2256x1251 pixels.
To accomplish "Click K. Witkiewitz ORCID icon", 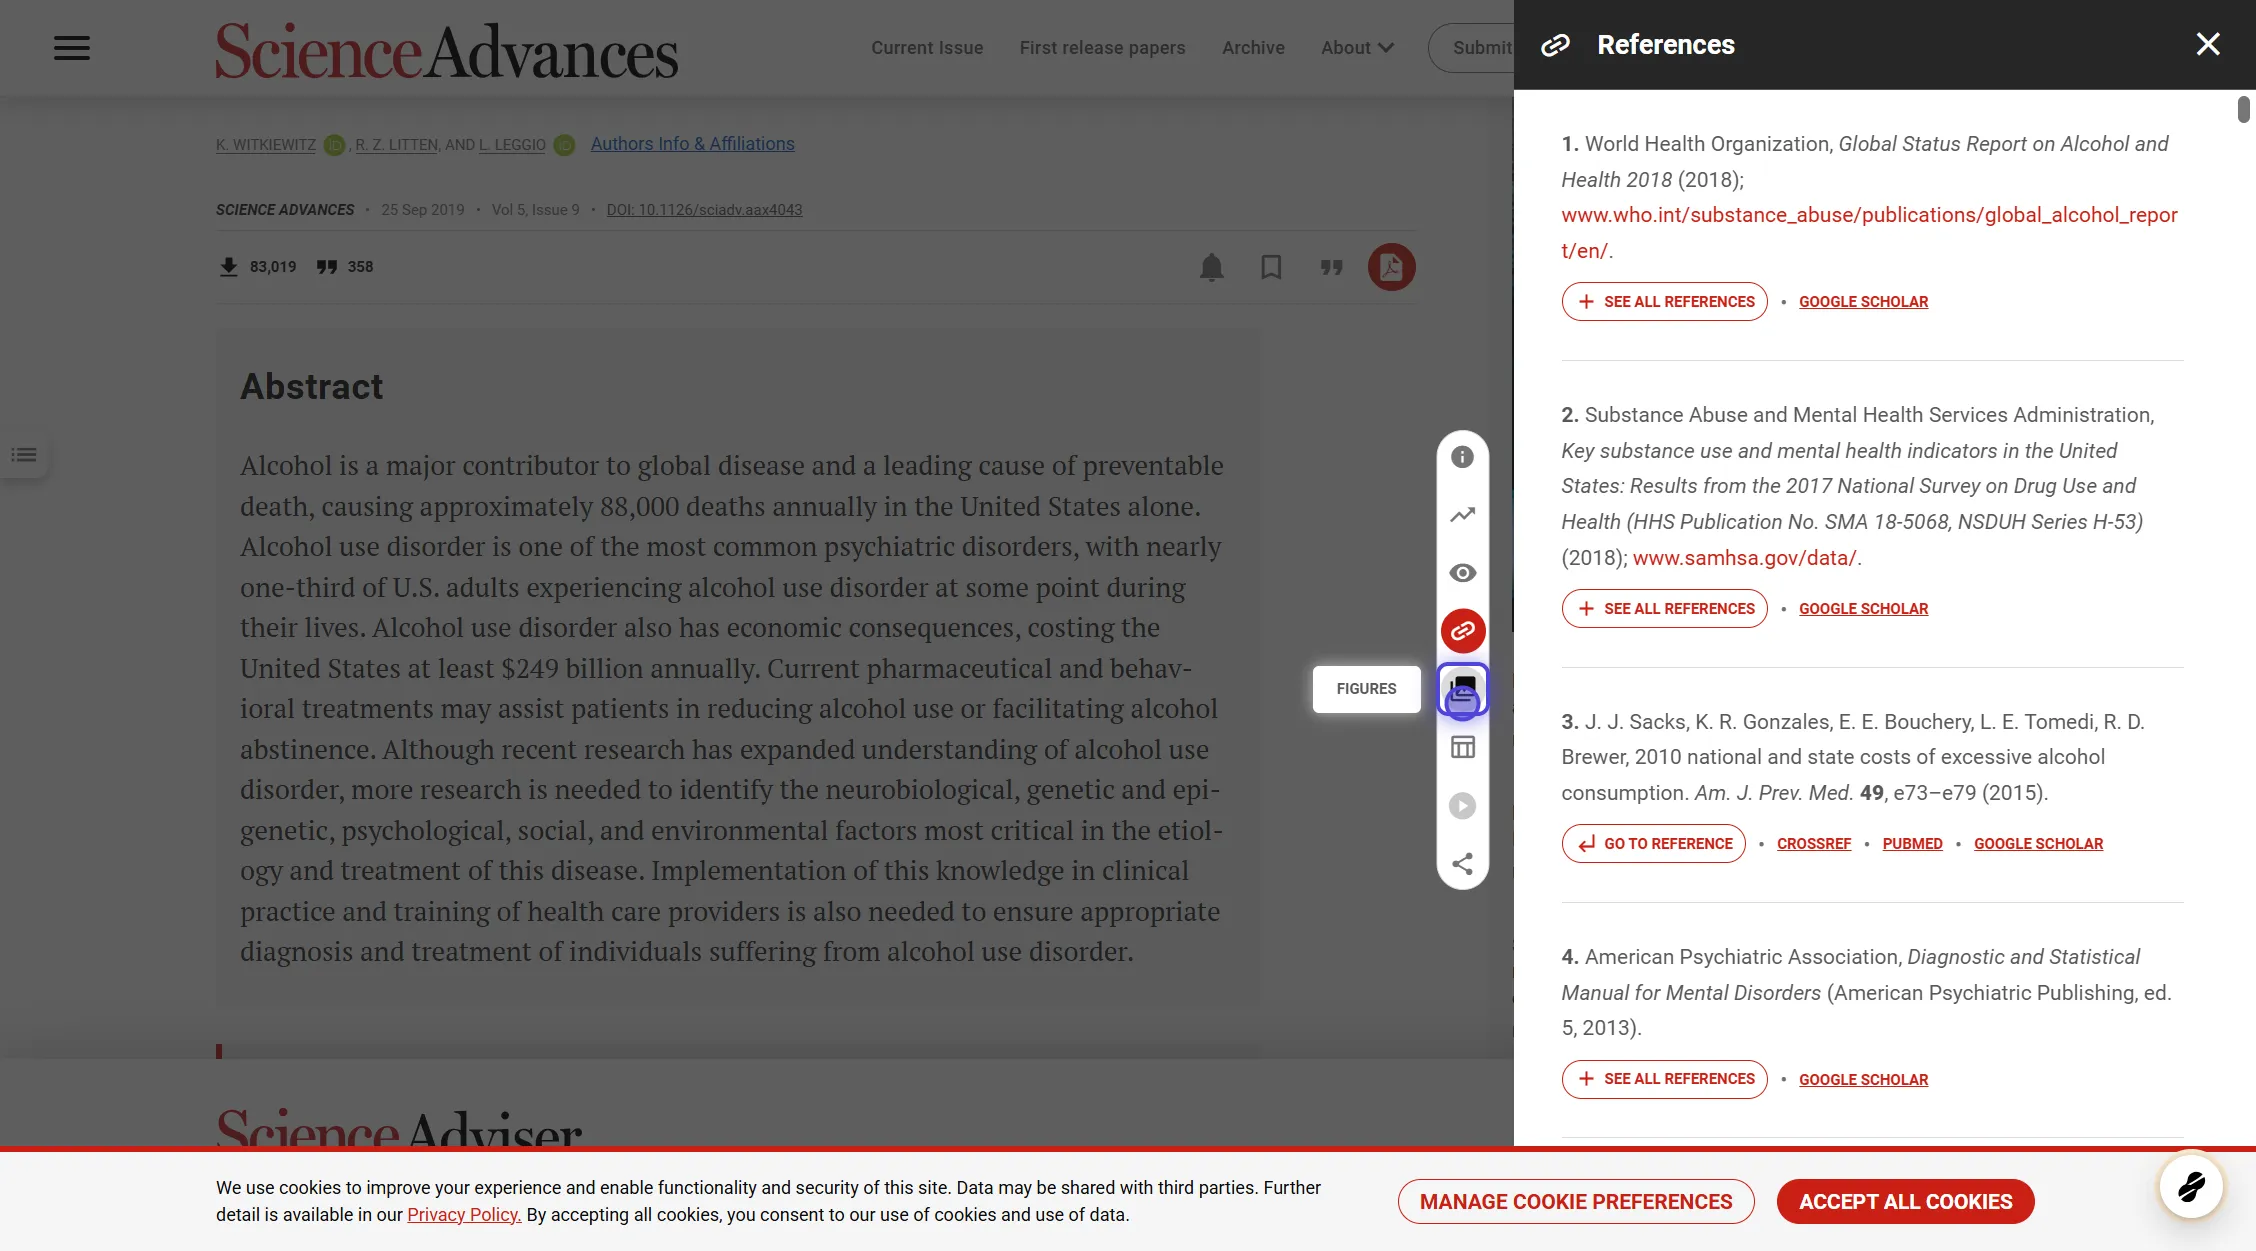I will (334, 145).
